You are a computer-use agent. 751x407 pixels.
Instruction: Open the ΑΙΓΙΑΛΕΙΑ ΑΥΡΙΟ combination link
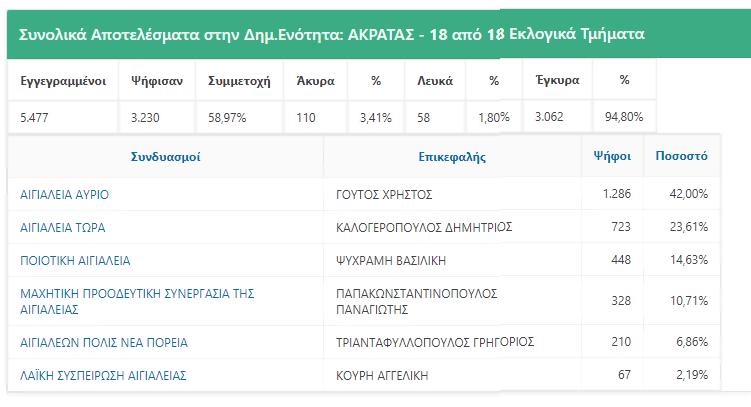pyautogui.click(x=64, y=194)
